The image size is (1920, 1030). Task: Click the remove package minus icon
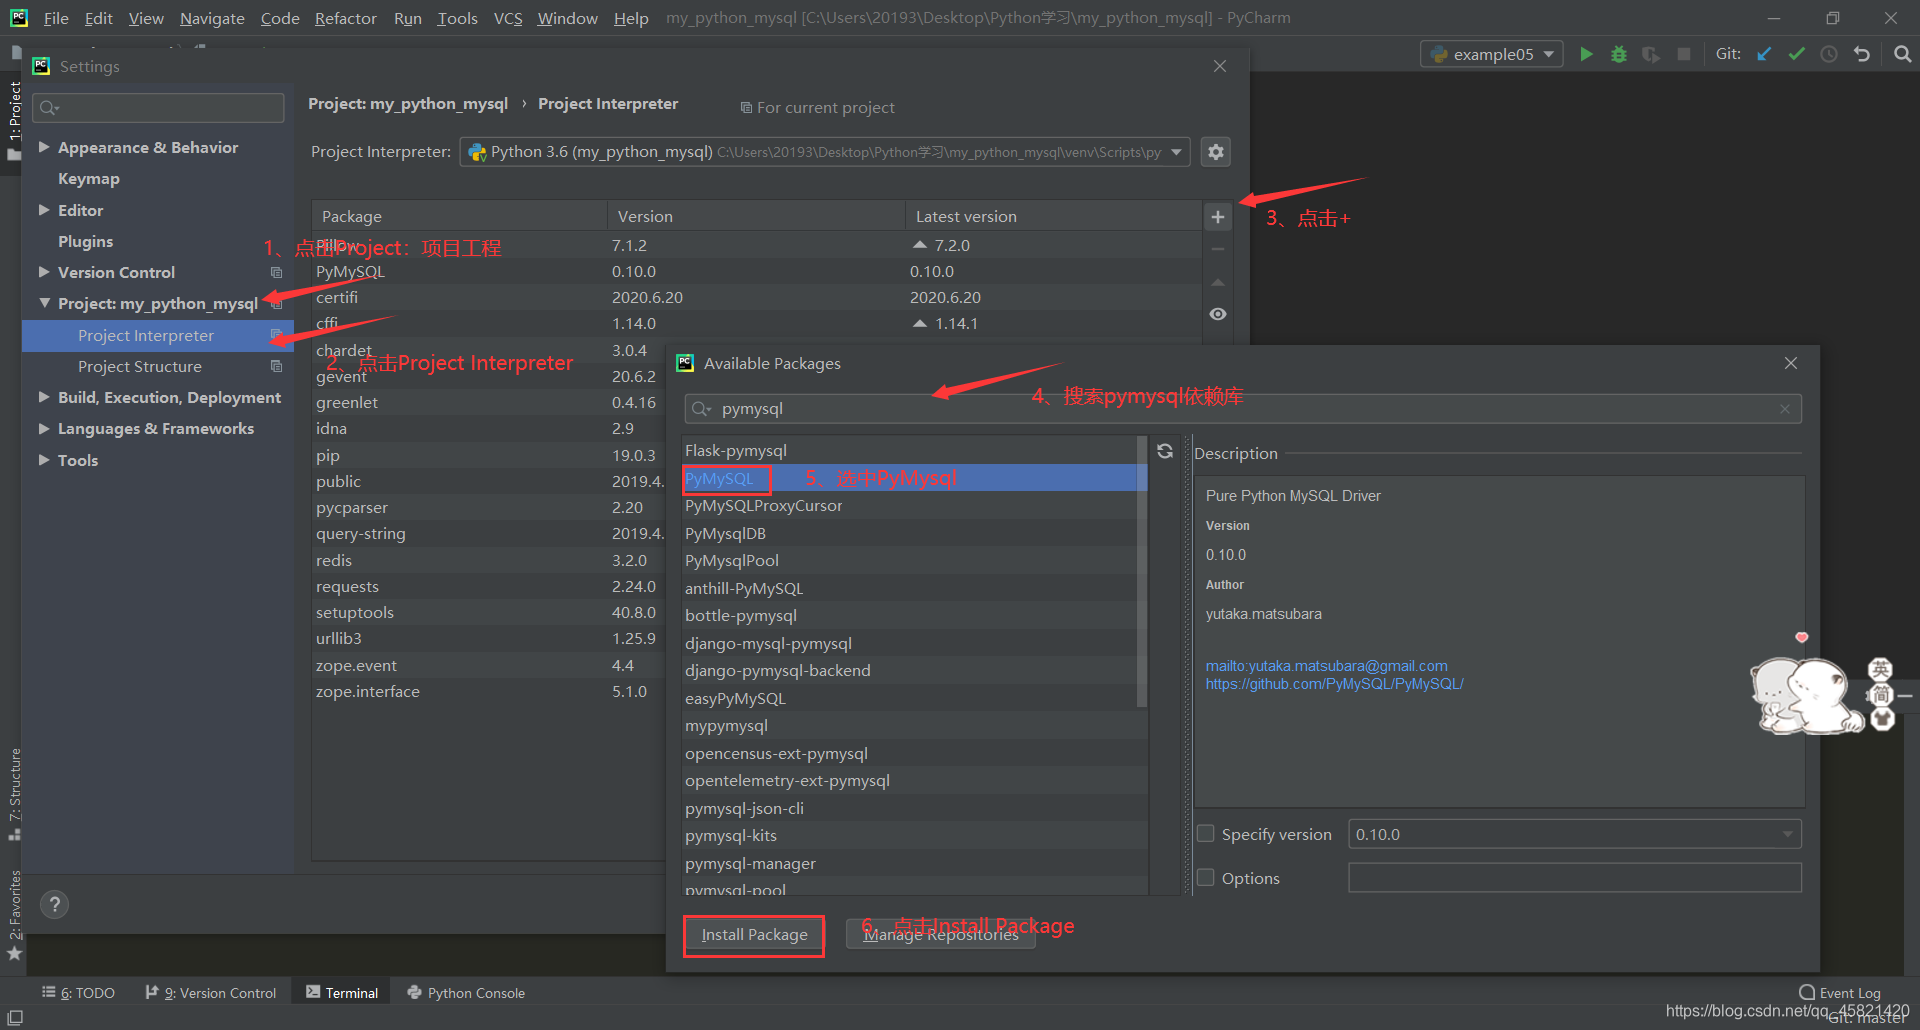[1217, 249]
